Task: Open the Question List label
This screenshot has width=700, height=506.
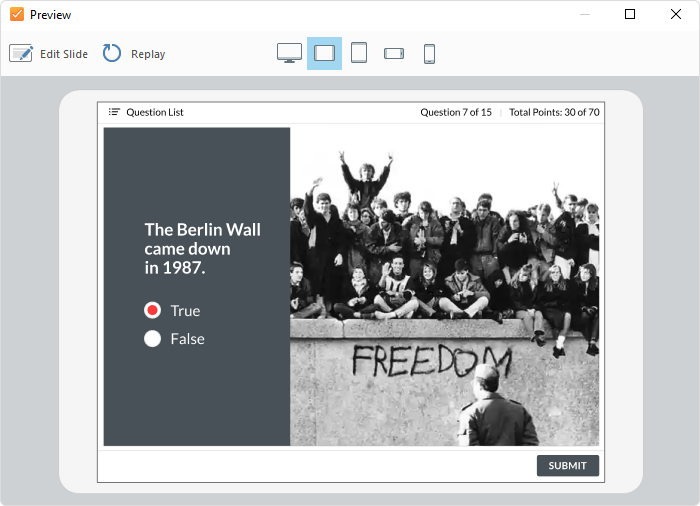Action: coord(154,112)
